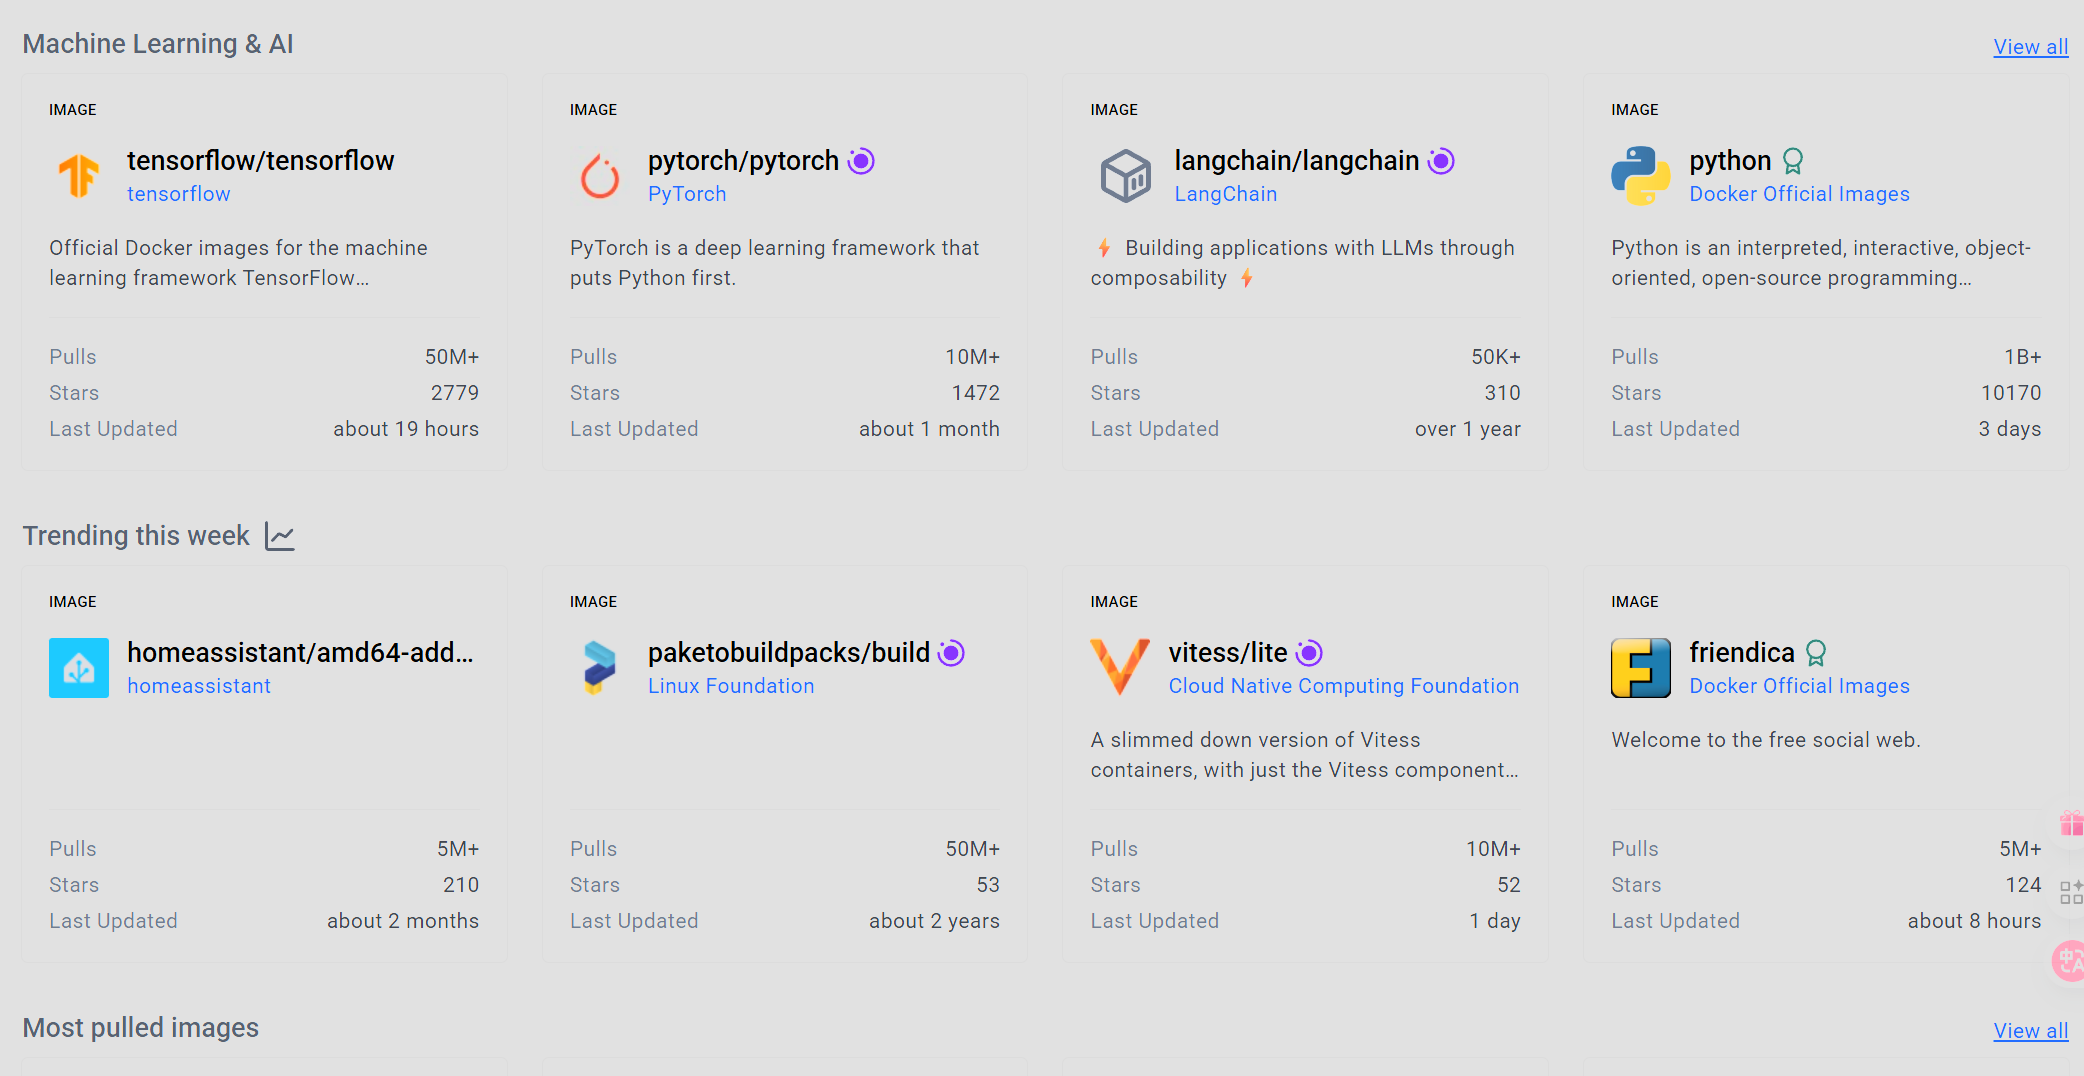Click the Docker Official Image badge beside python
2084x1076 pixels.
click(1793, 161)
